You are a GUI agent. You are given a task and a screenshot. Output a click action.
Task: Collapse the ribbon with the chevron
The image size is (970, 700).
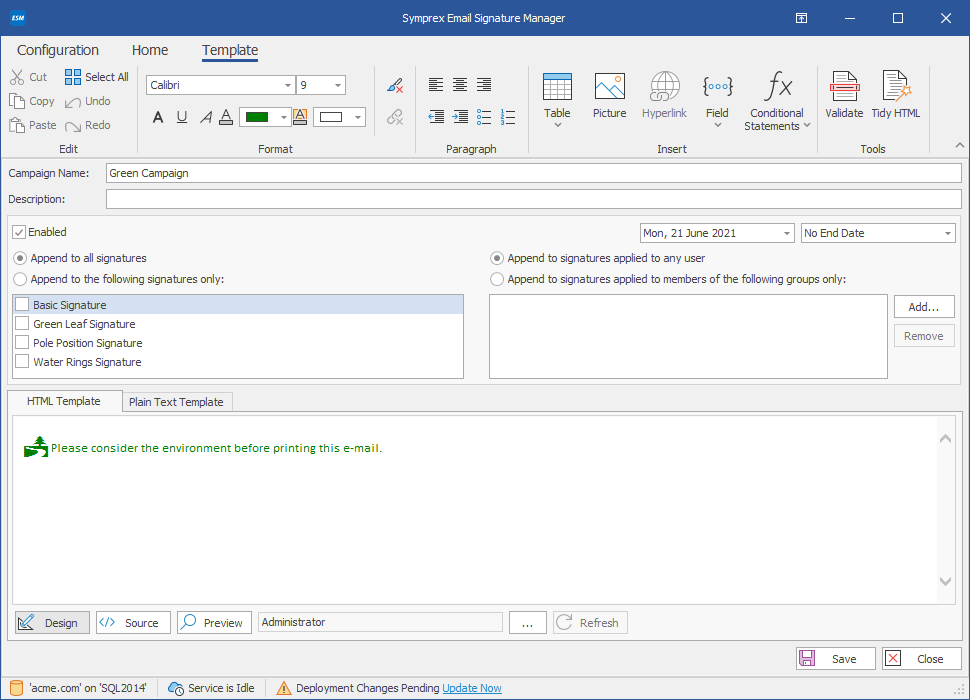[959, 145]
